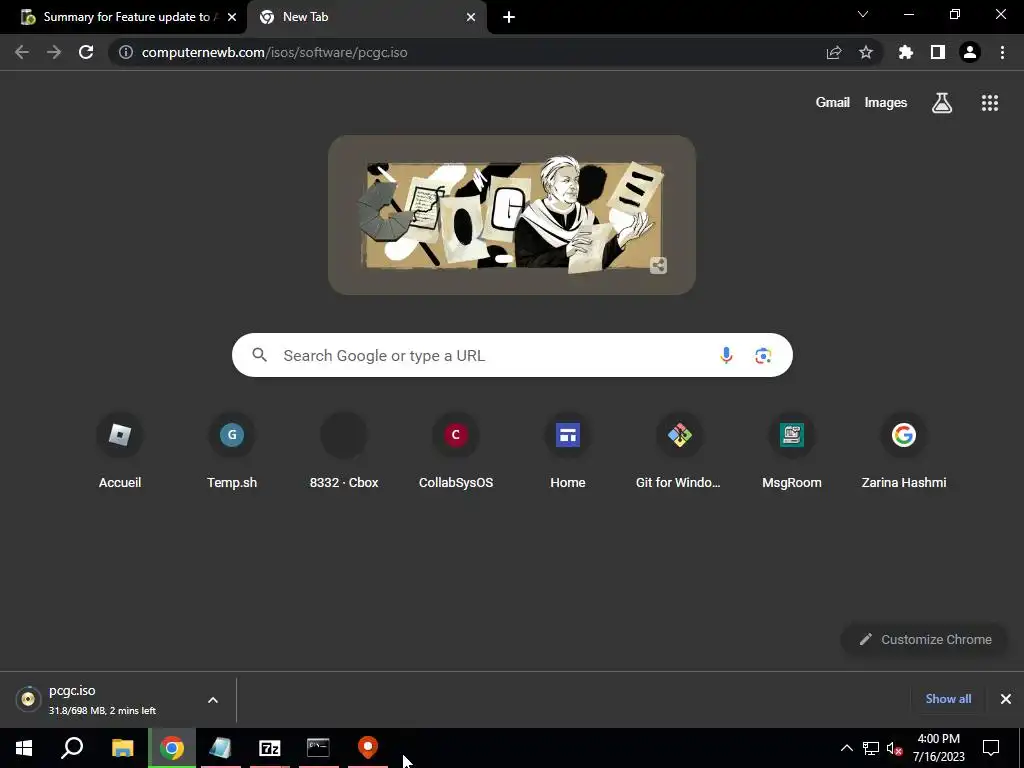Open the notepad-like taskbar app

[x=221, y=748]
